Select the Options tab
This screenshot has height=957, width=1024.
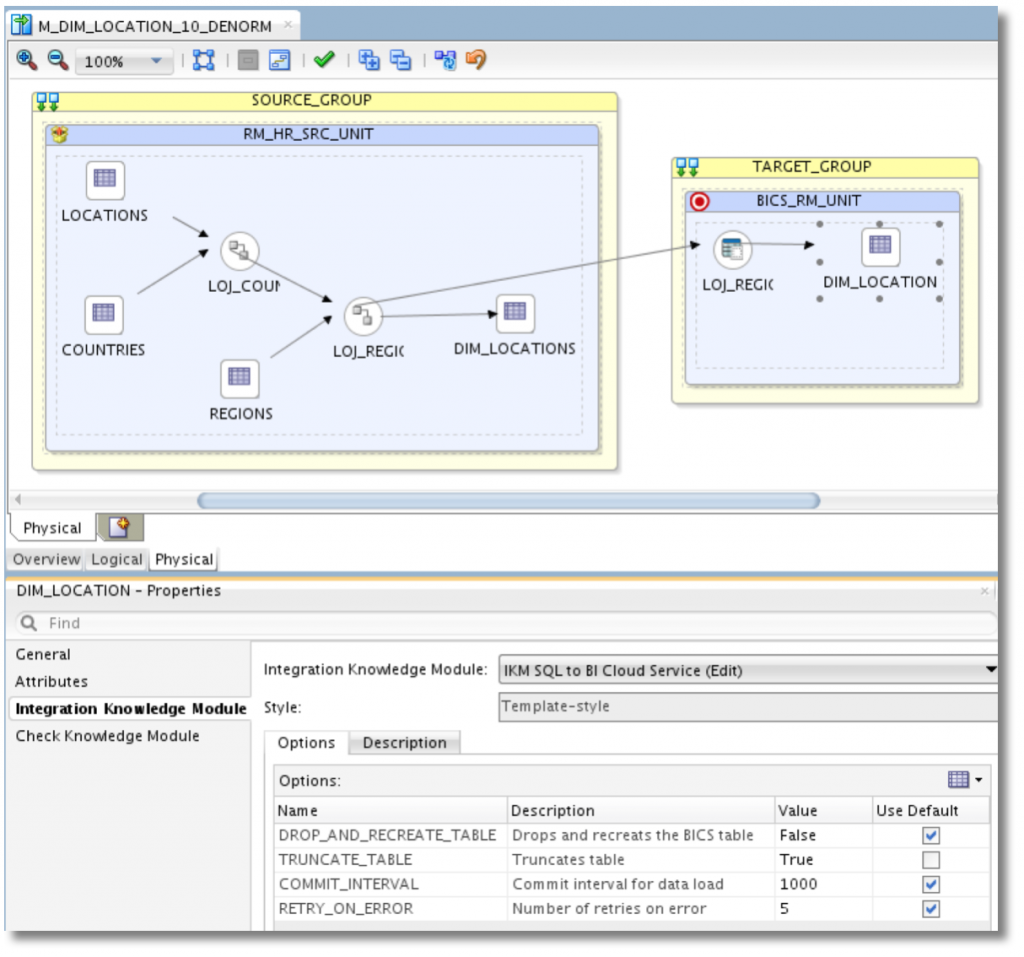(306, 743)
